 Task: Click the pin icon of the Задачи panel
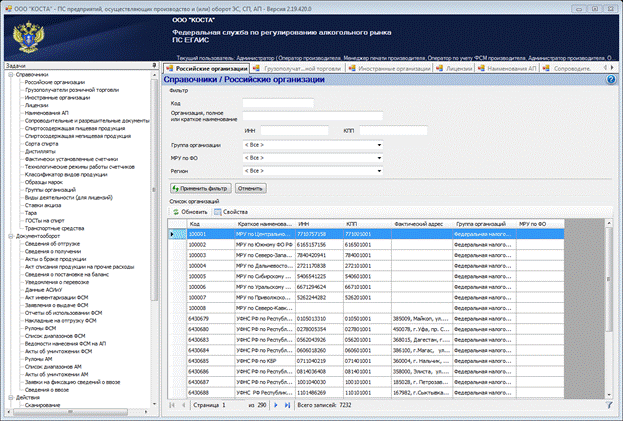click(154, 66)
